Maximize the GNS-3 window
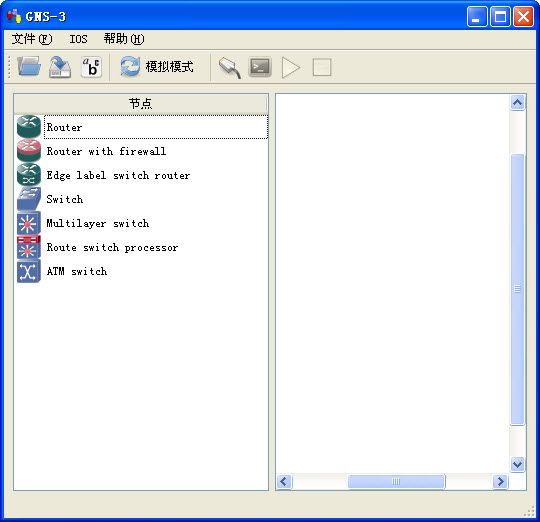The image size is (540, 522). [x=500, y=16]
